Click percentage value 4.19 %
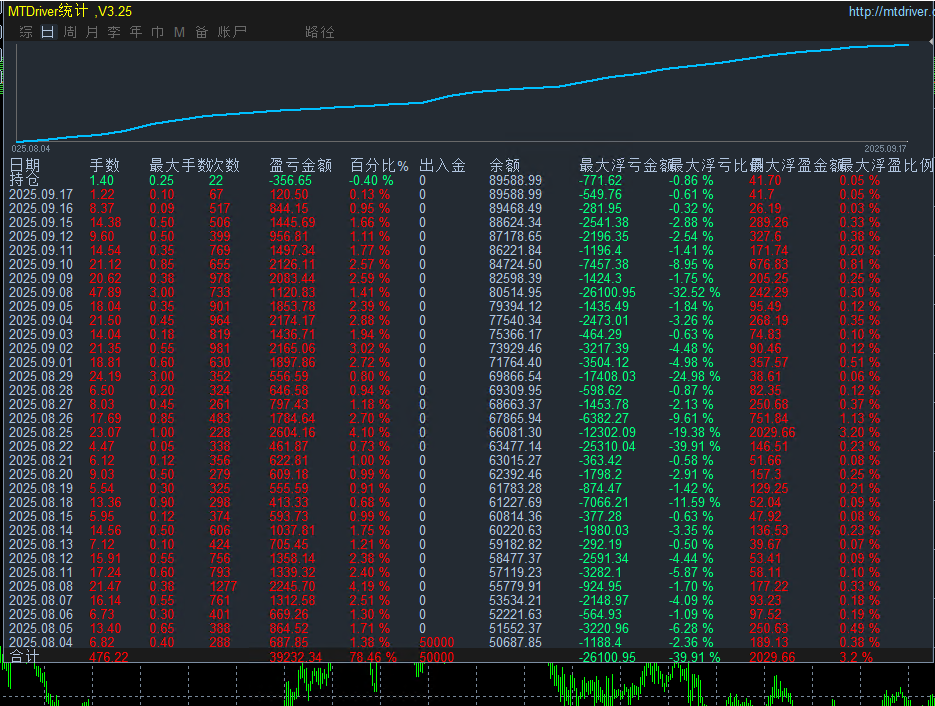 pos(370,586)
